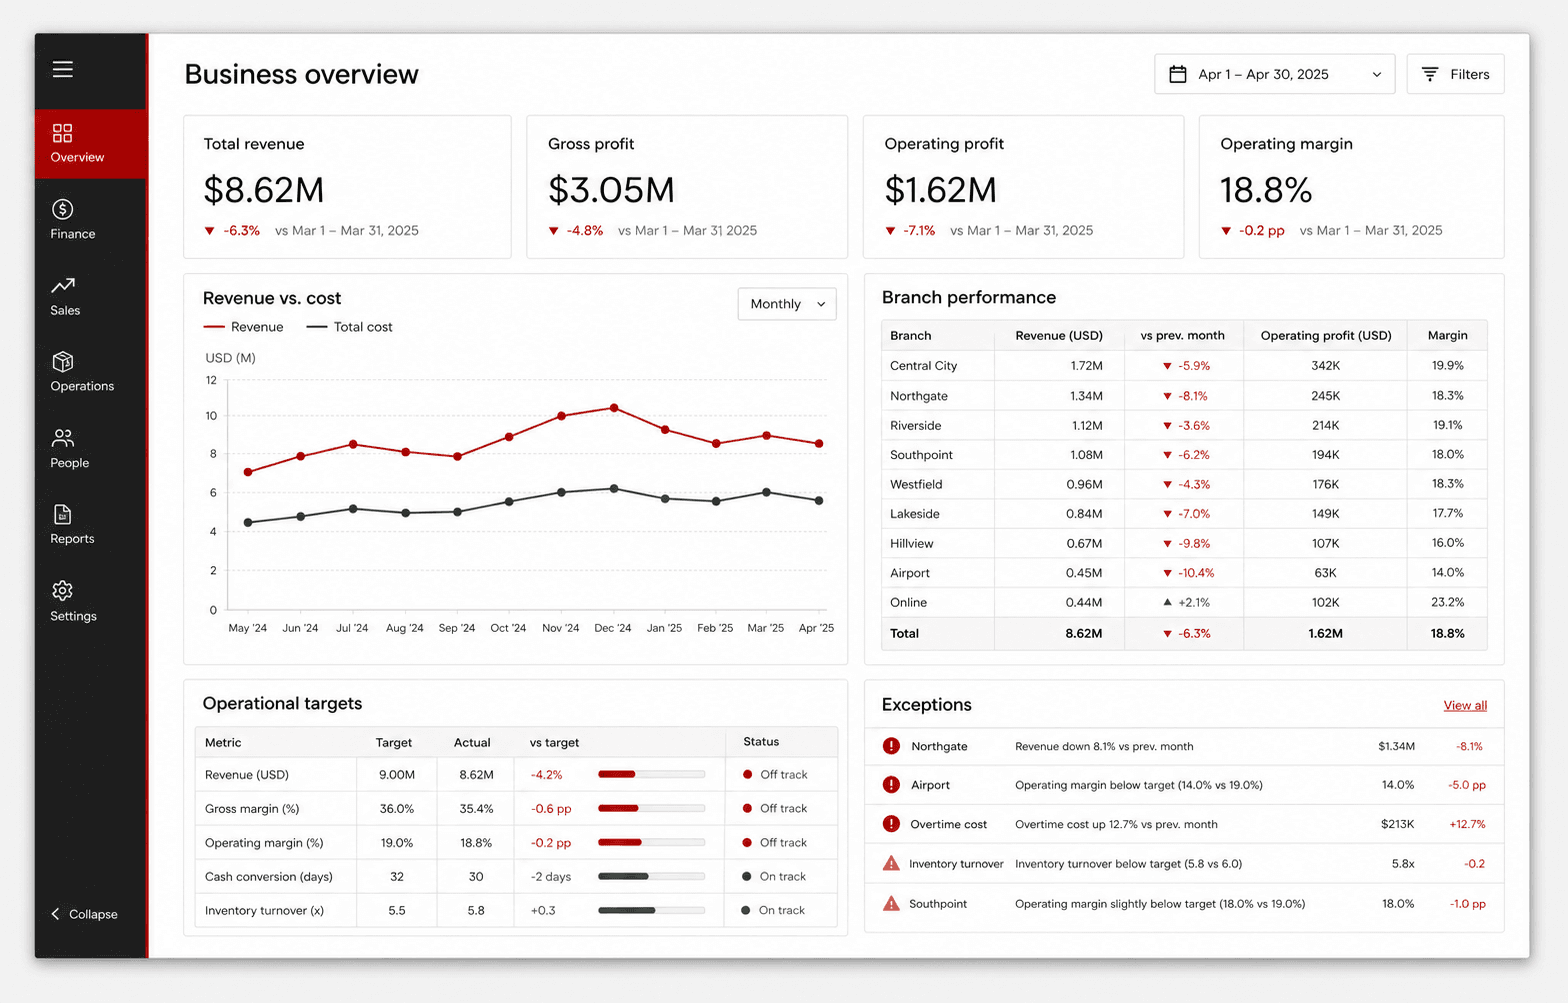This screenshot has height=1003, width=1568.
Task: Click the Overview grid icon
Action: [x=62, y=133]
